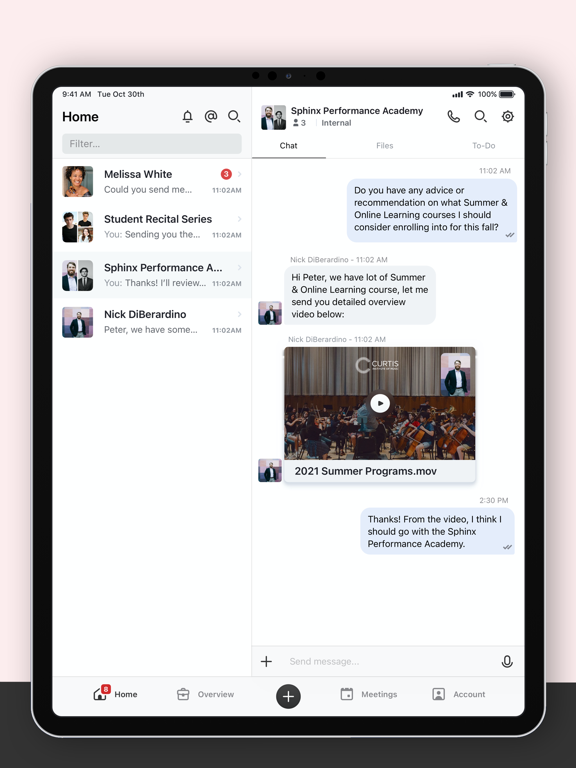Open the Melissa White conversation

pyautogui.click(x=152, y=181)
